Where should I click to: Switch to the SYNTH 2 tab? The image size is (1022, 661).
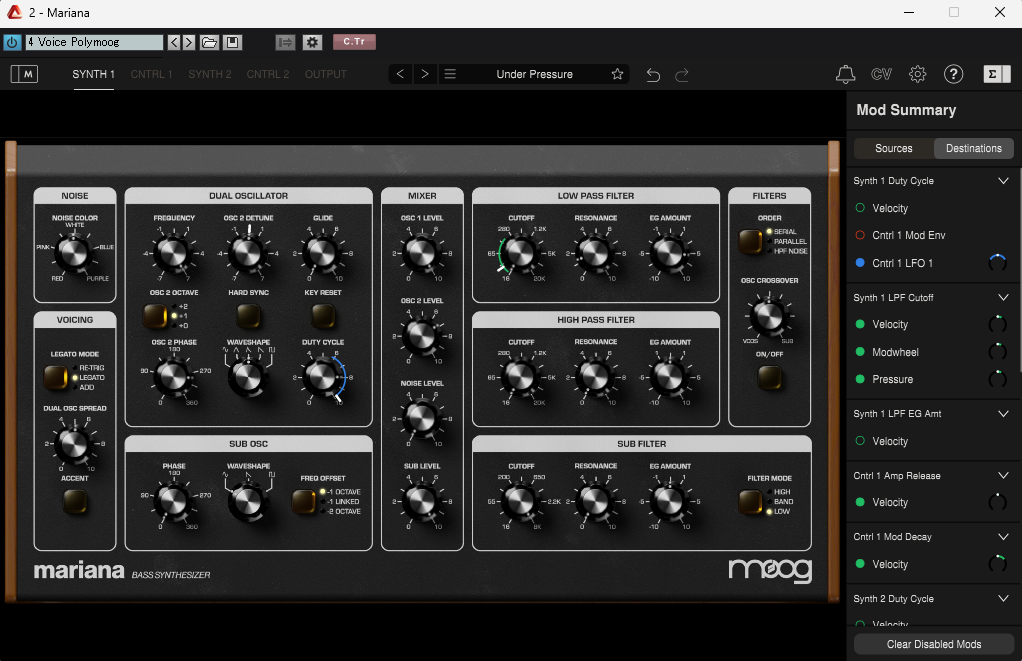pos(210,74)
